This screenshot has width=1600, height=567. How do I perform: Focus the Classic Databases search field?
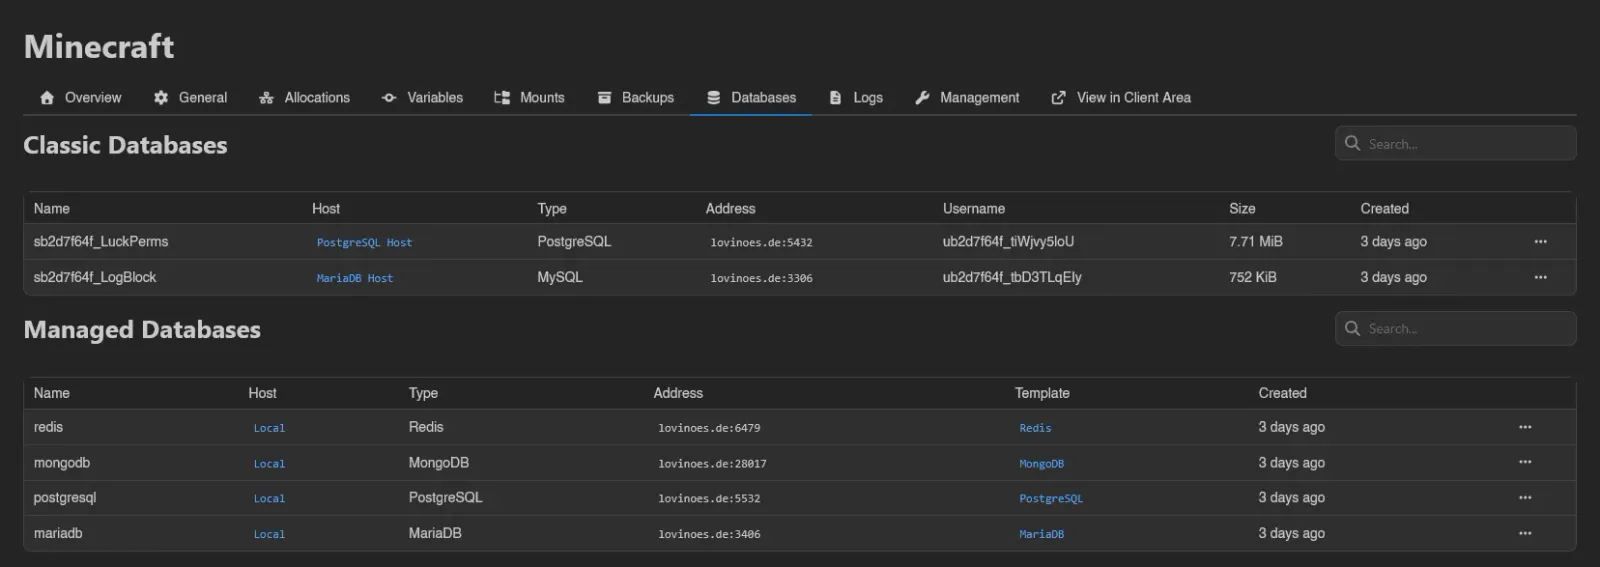1455,143
